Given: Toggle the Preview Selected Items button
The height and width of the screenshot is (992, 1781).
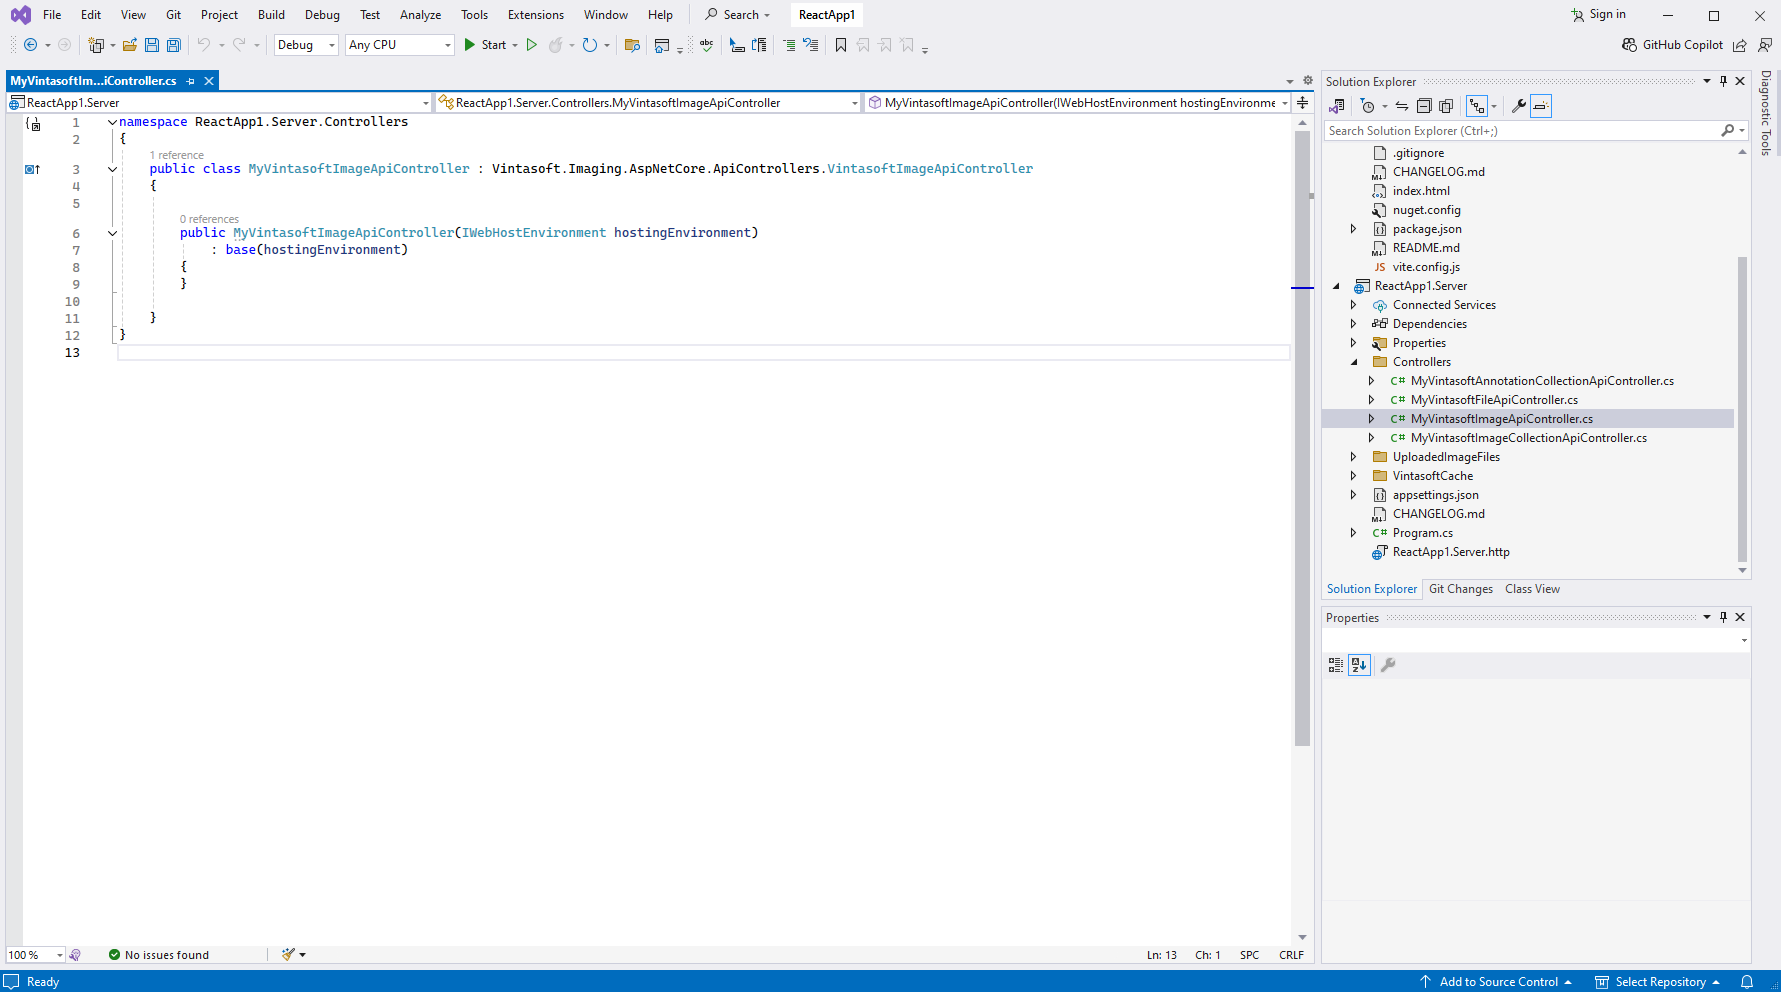Looking at the screenshot, I should tap(1541, 106).
